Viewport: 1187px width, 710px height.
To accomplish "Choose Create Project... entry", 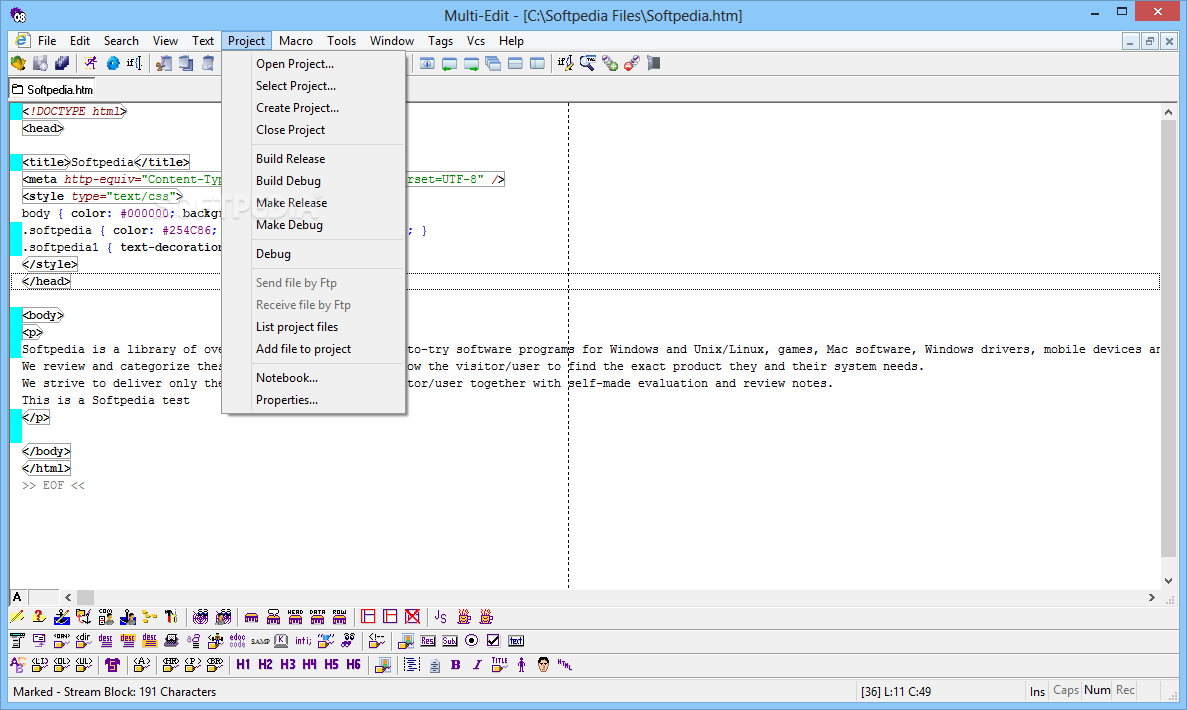I will pos(298,107).
